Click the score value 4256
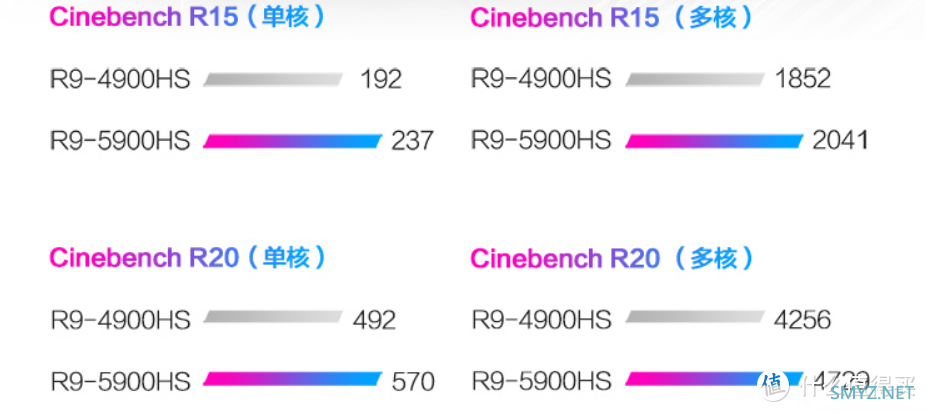 (802, 320)
